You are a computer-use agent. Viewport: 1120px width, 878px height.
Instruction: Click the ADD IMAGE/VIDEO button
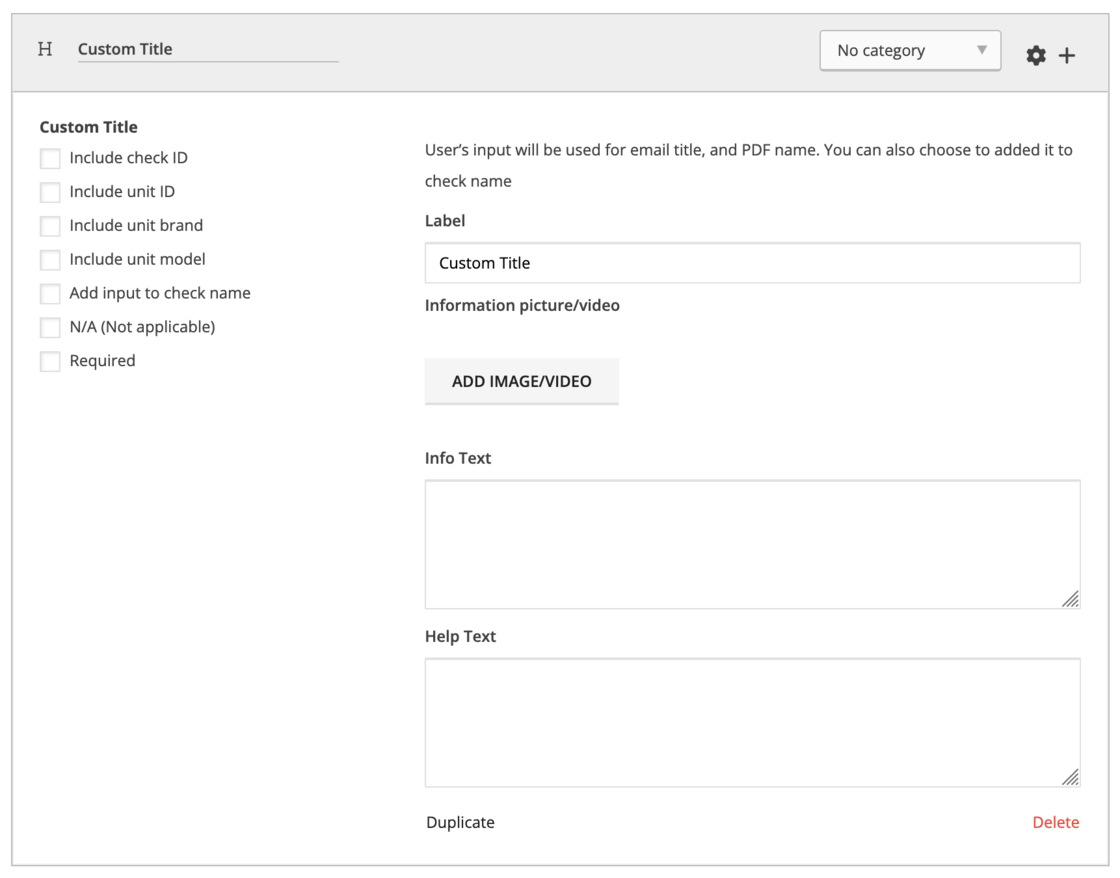point(519,381)
